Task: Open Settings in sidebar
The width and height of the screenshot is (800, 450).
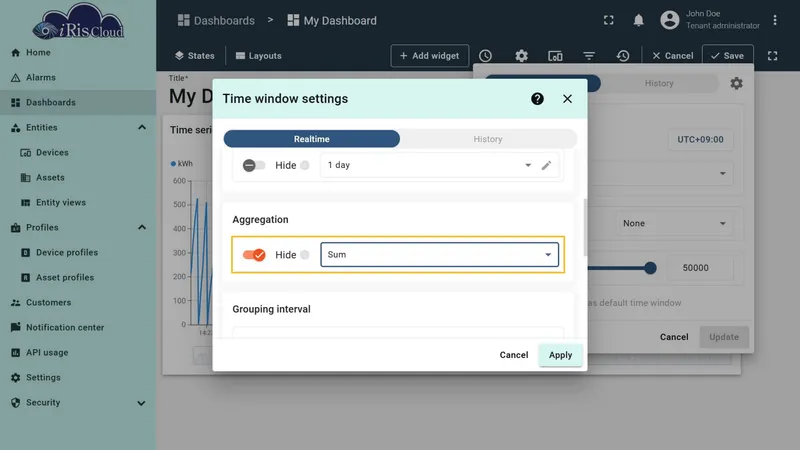Action: [x=78, y=378]
